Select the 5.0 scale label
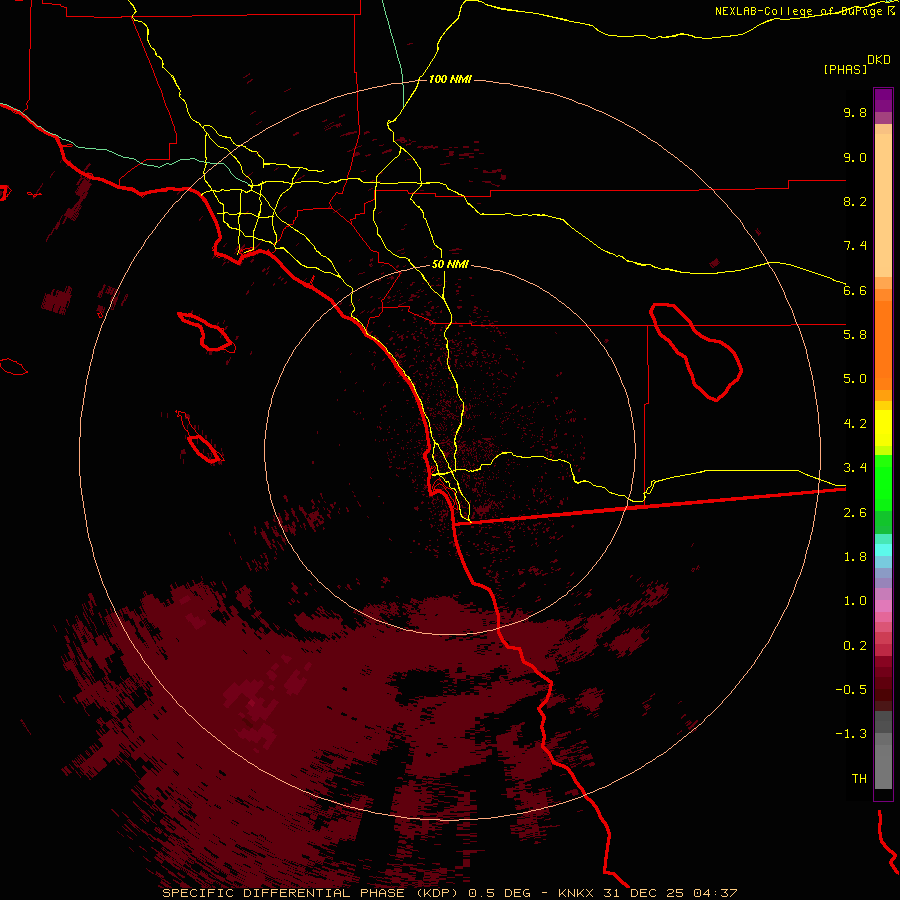 pos(855,379)
